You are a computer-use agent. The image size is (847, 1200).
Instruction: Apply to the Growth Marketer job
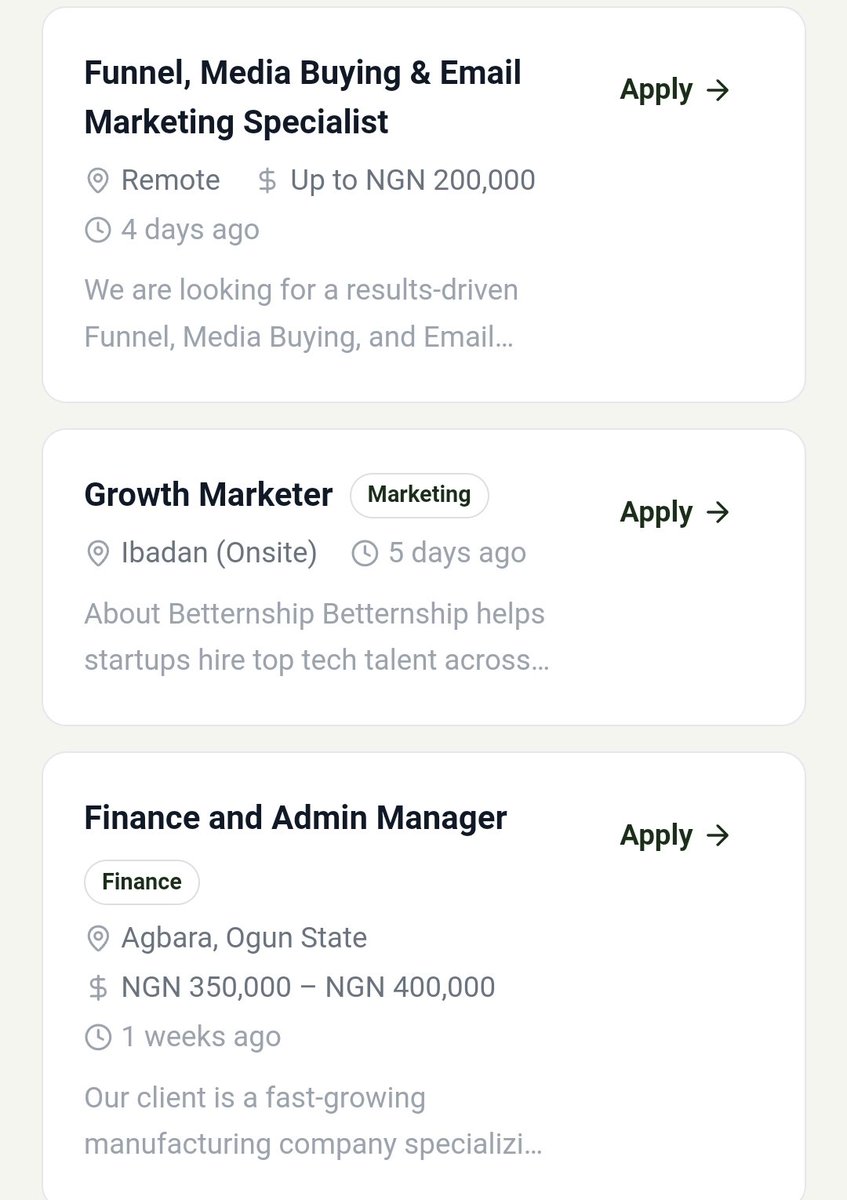(x=675, y=512)
